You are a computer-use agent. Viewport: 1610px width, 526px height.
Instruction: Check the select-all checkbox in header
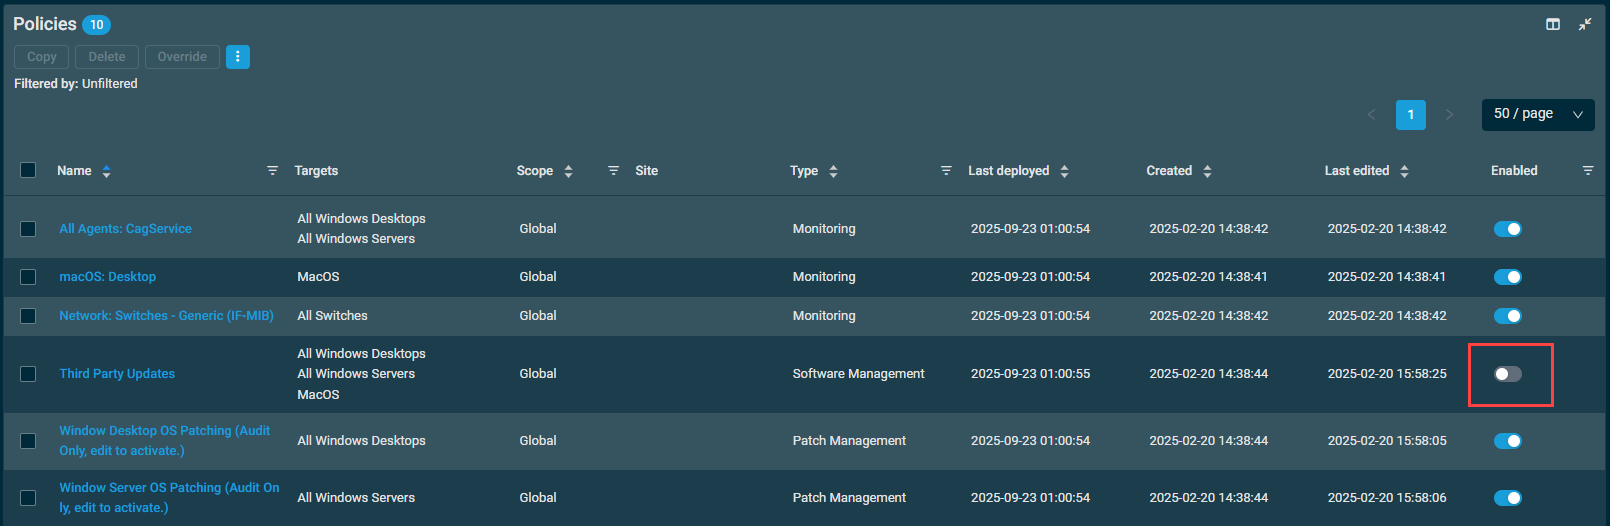point(28,170)
